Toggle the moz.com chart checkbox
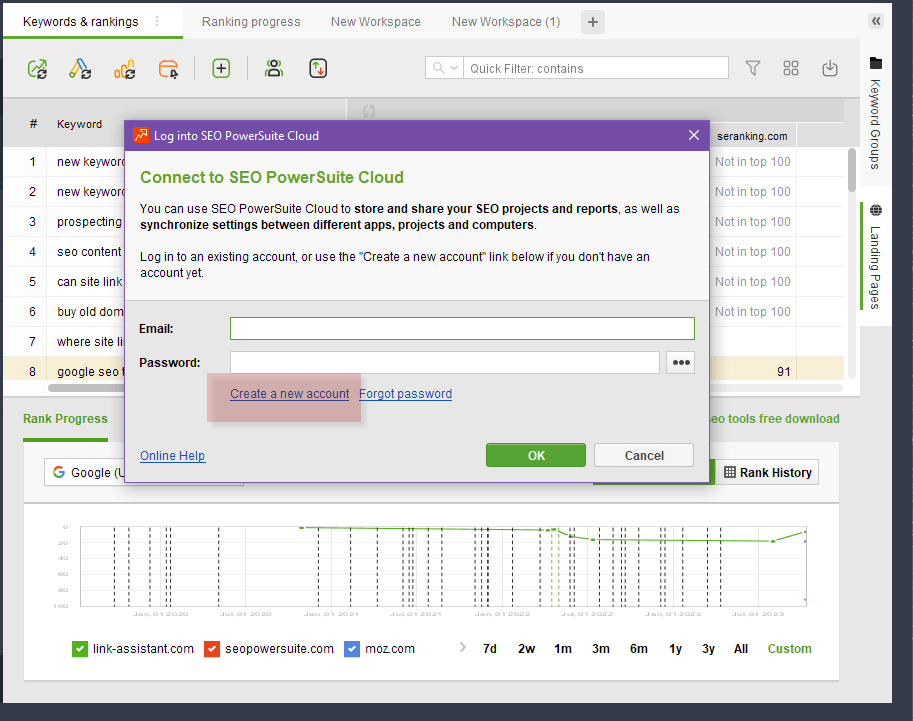The height and width of the screenshot is (721, 913). pyautogui.click(x=352, y=649)
